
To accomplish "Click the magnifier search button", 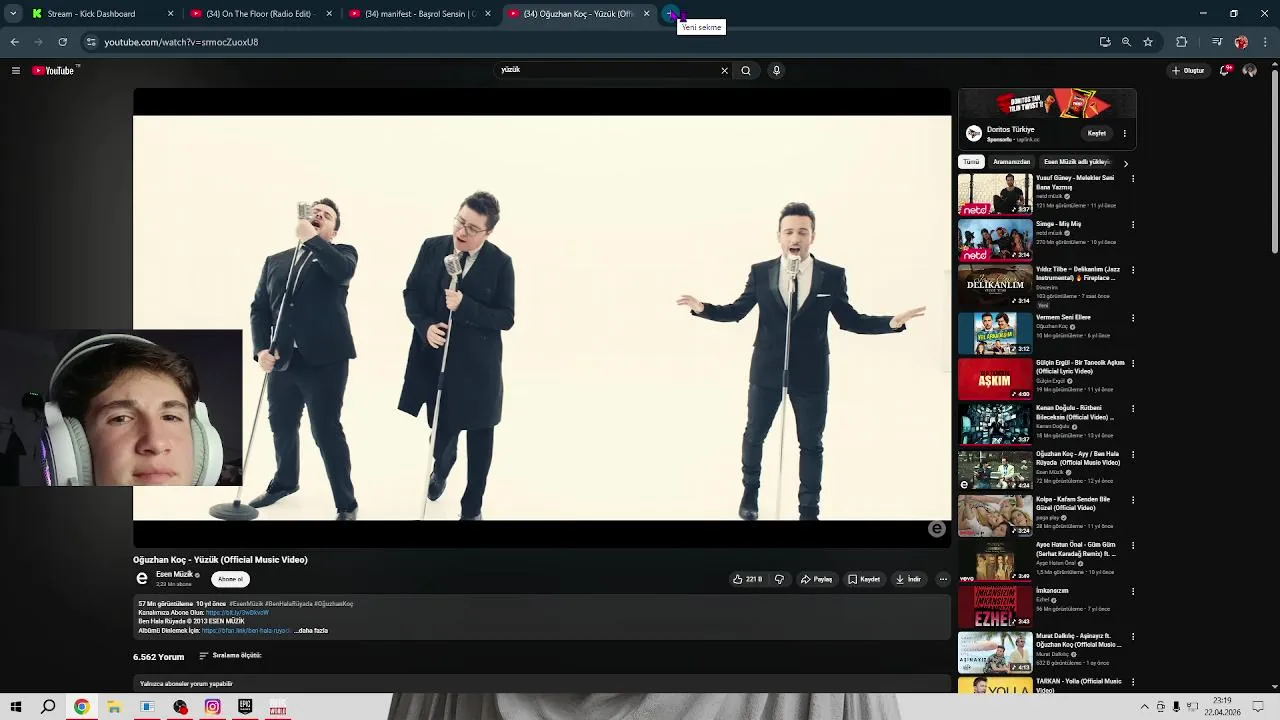I will pyautogui.click(x=745, y=70).
